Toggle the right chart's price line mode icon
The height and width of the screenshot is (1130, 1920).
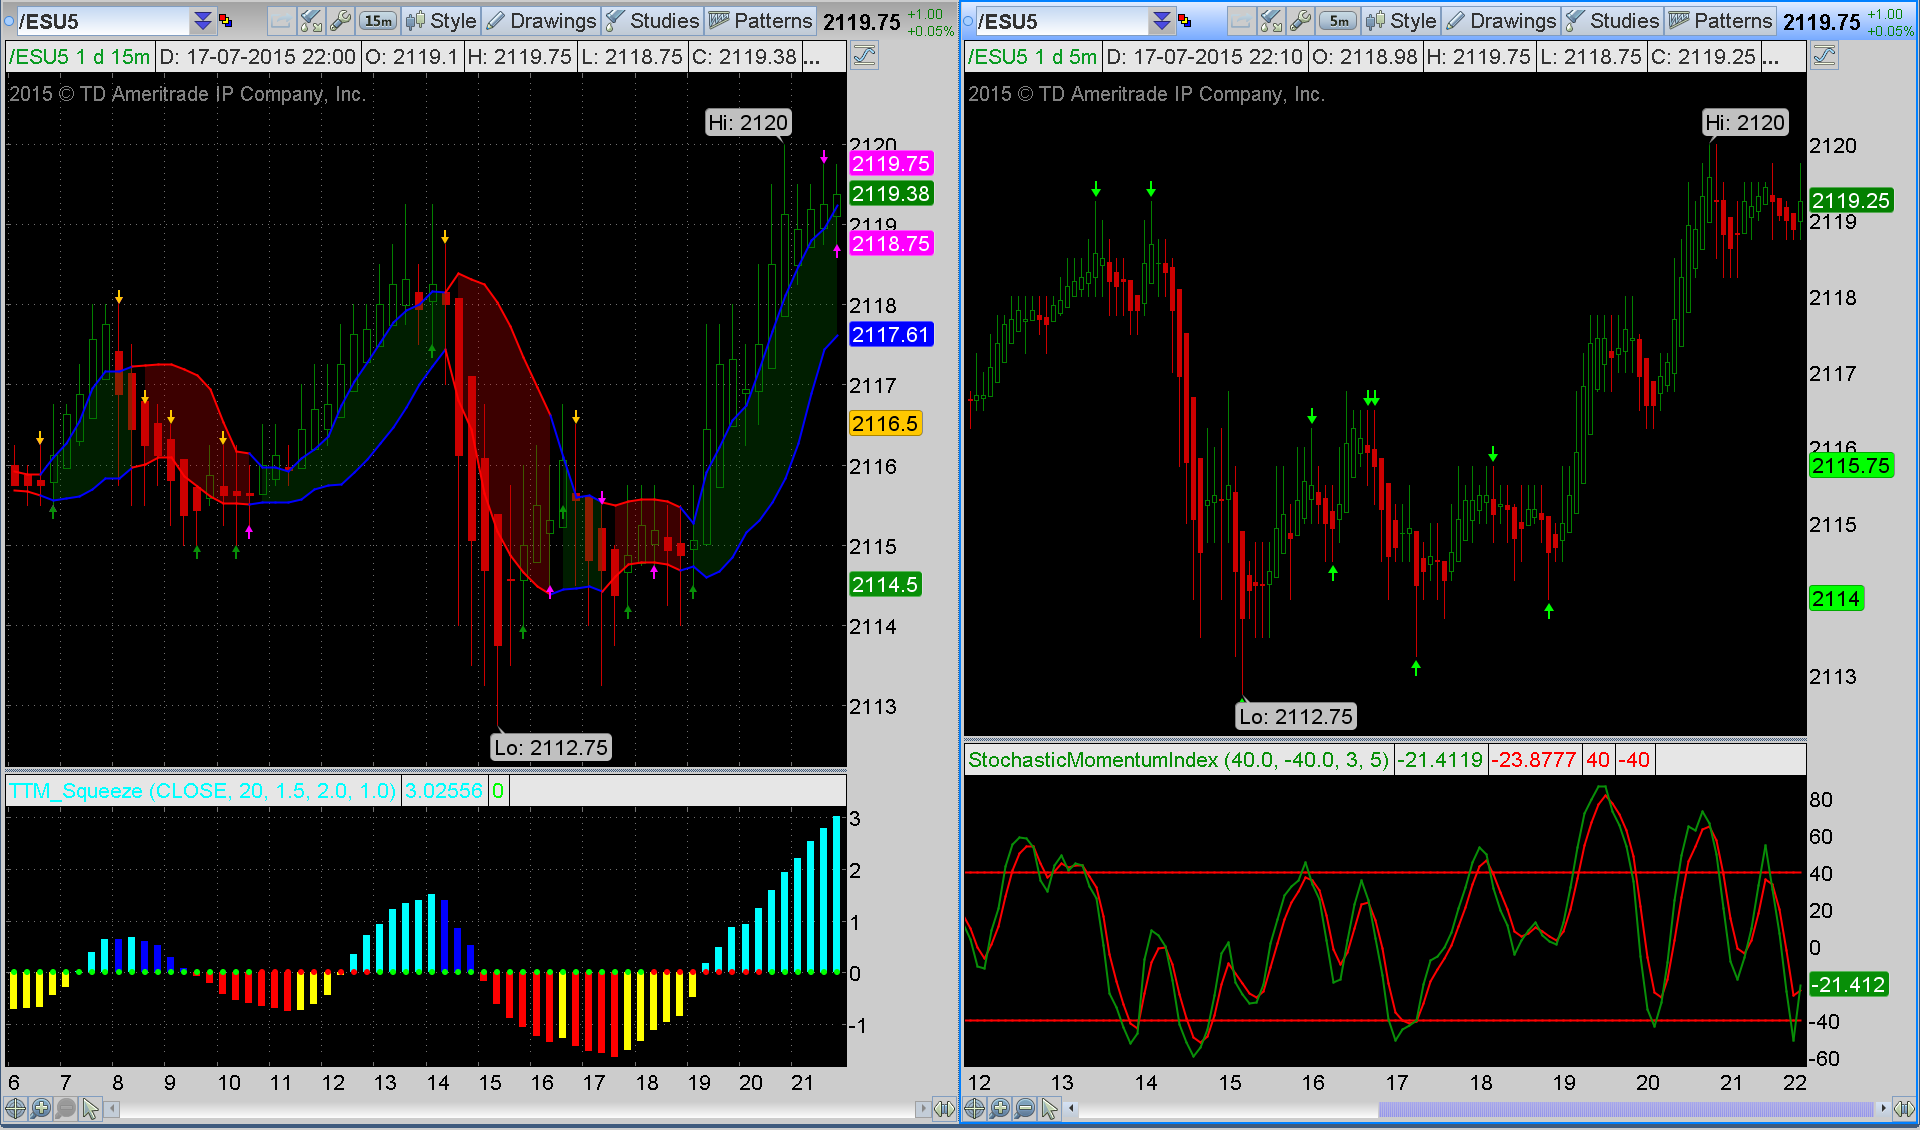[1825, 57]
